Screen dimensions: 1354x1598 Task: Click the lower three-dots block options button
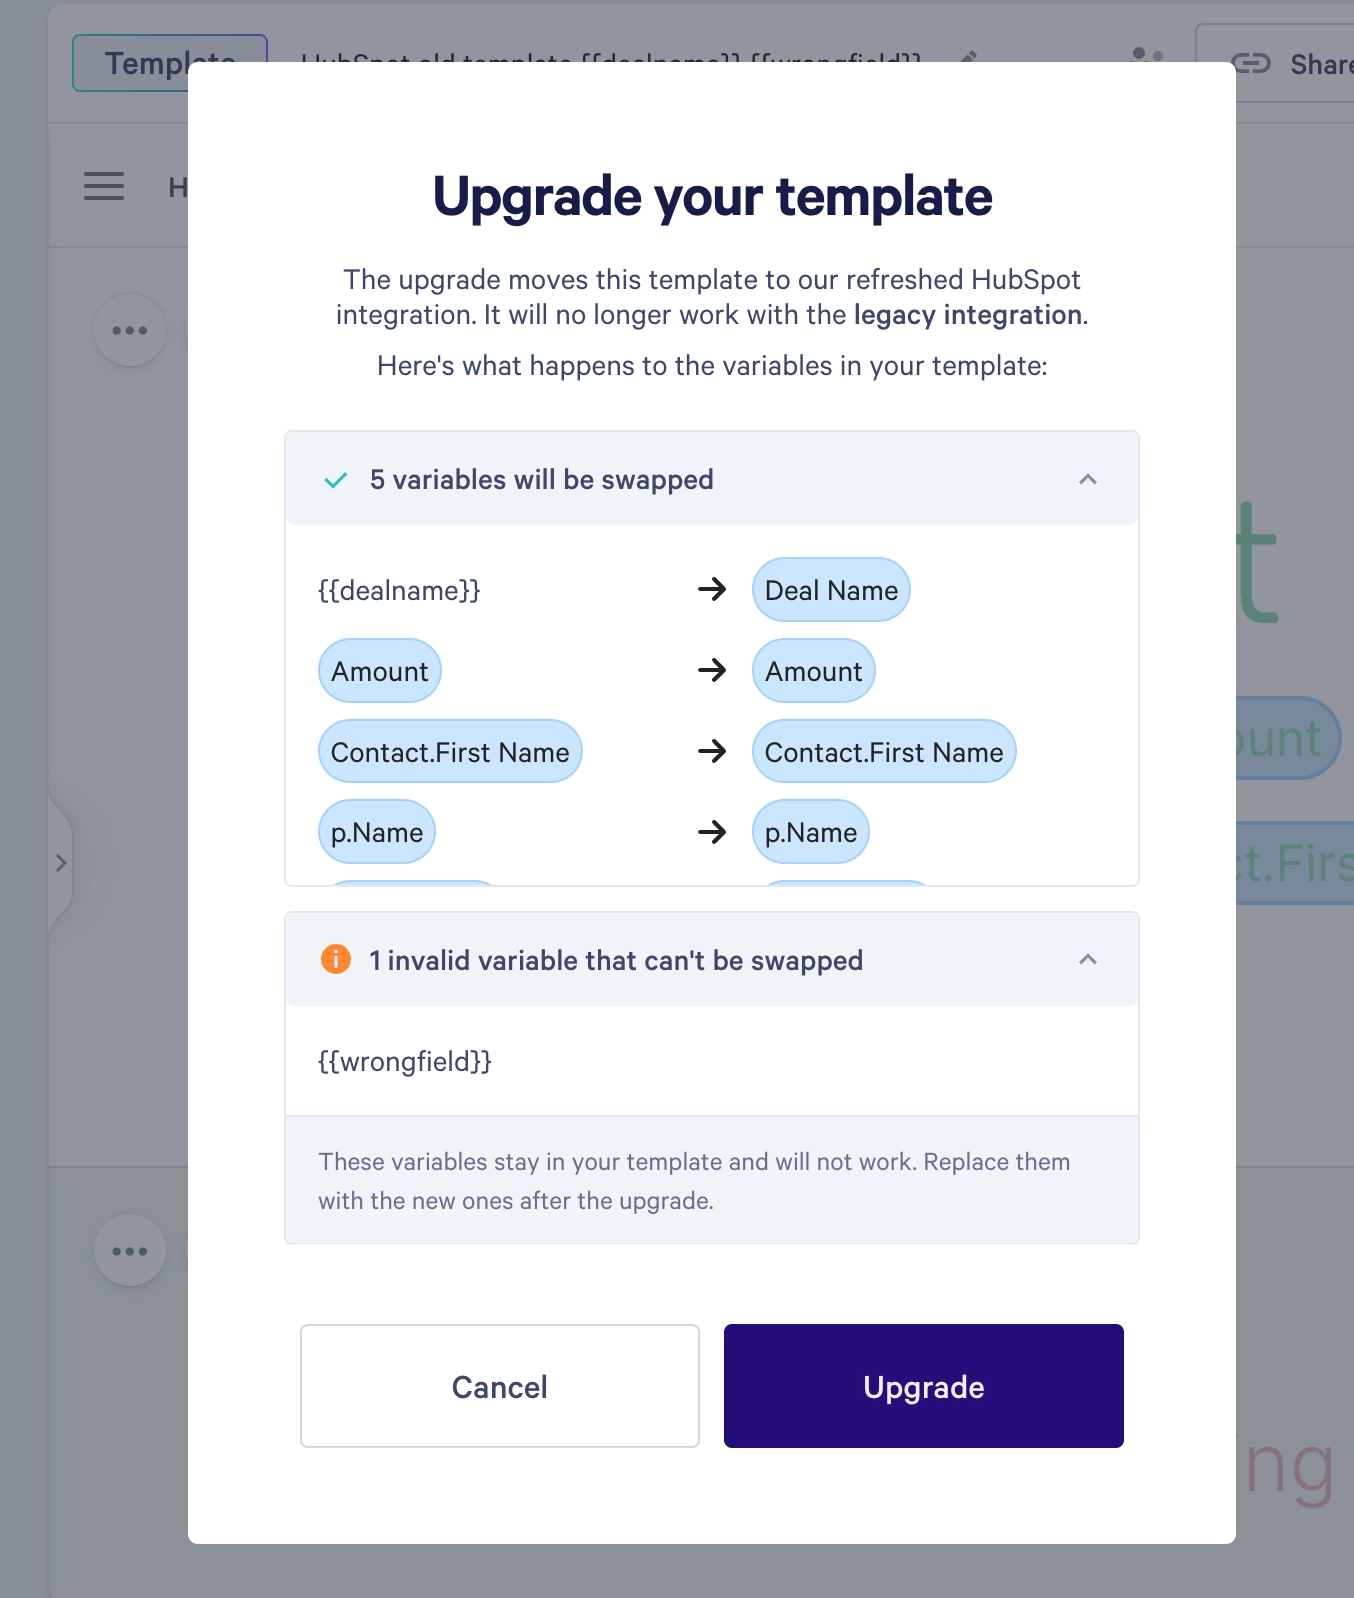point(130,1251)
